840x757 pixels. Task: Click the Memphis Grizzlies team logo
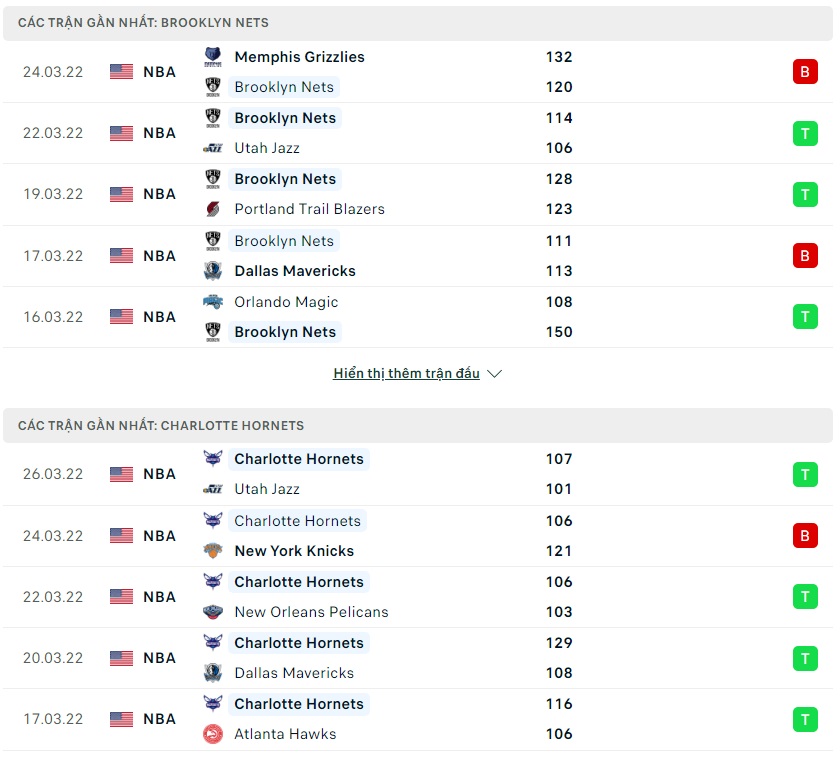(213, 57)
